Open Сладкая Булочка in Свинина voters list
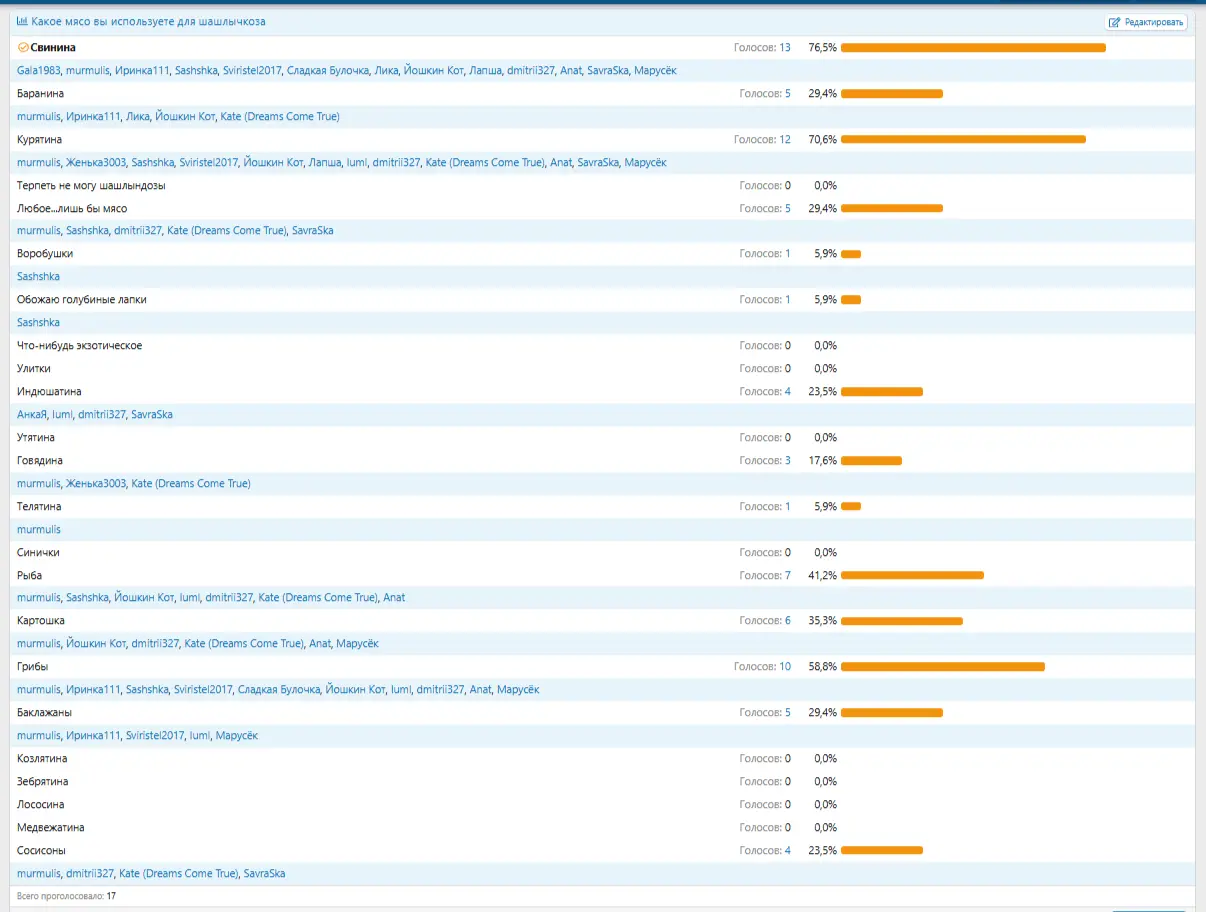Image resolution: width=1206 pixels, height=912 pixels. (x=327, y=70)
